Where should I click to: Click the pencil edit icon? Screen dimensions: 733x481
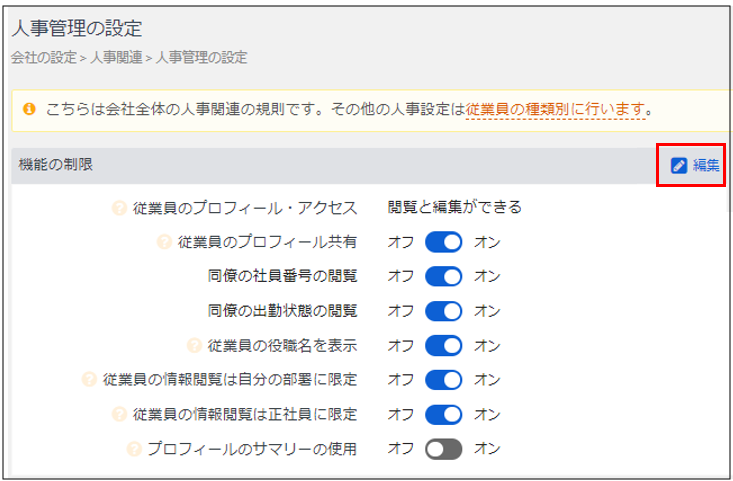[x=679, y=165]
